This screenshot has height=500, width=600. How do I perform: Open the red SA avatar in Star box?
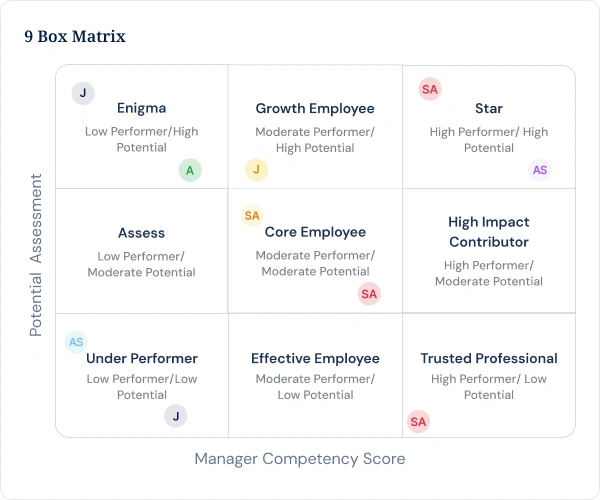430,89
